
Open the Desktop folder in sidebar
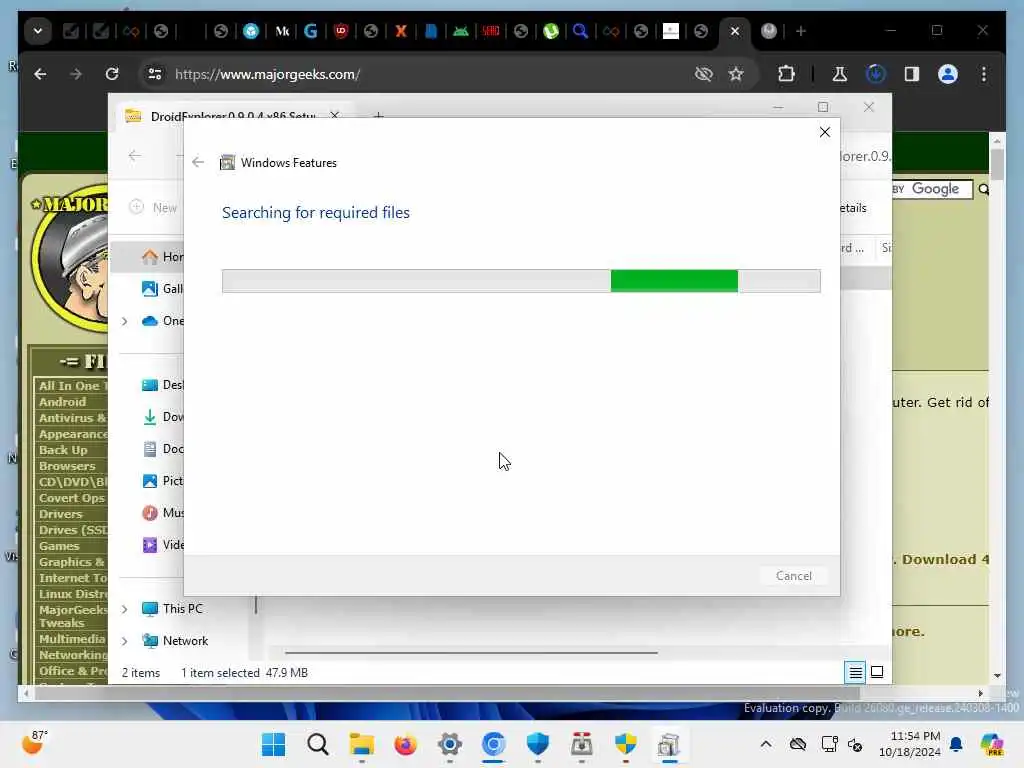[x=163, y=385]
